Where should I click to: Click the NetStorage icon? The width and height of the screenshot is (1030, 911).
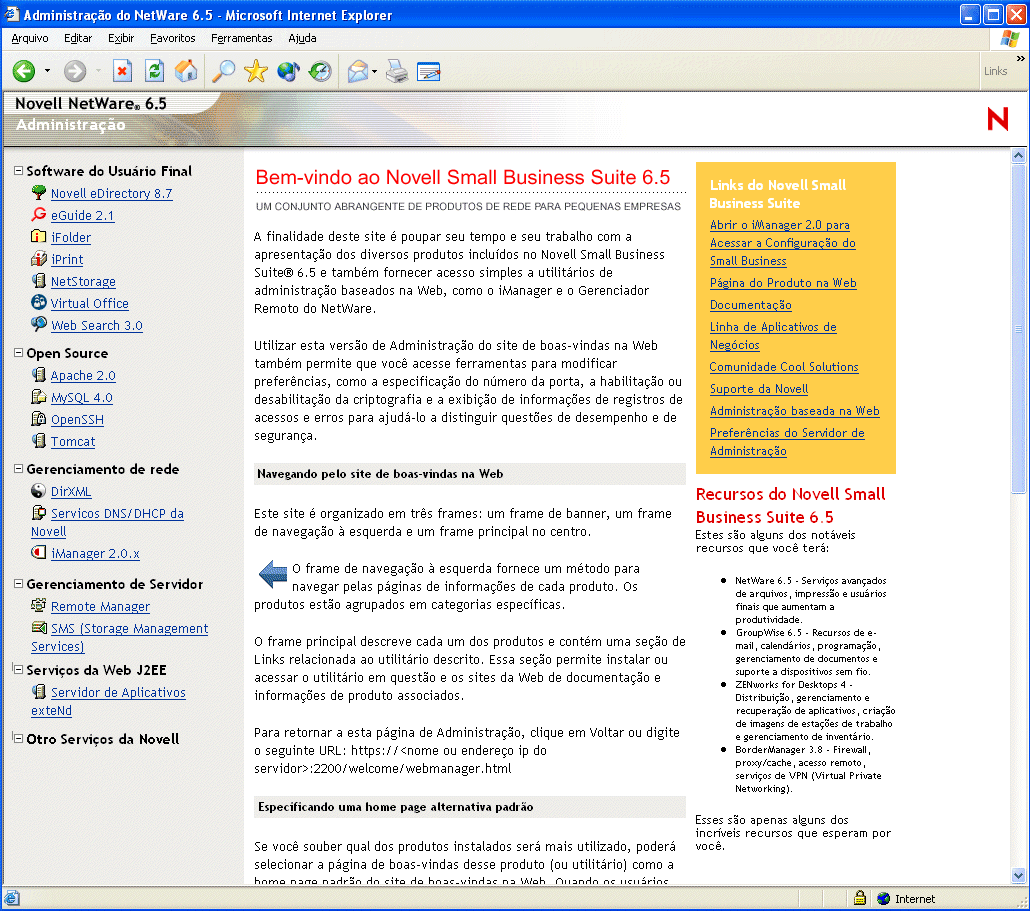click(x=39, y=280)
